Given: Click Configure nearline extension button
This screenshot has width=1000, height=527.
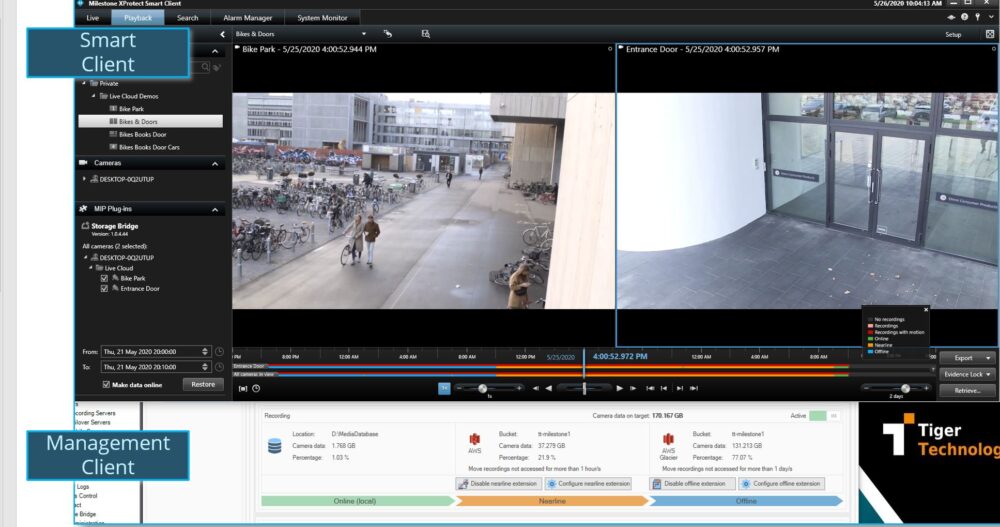Looking at the screenshot, I should (589, 484).
